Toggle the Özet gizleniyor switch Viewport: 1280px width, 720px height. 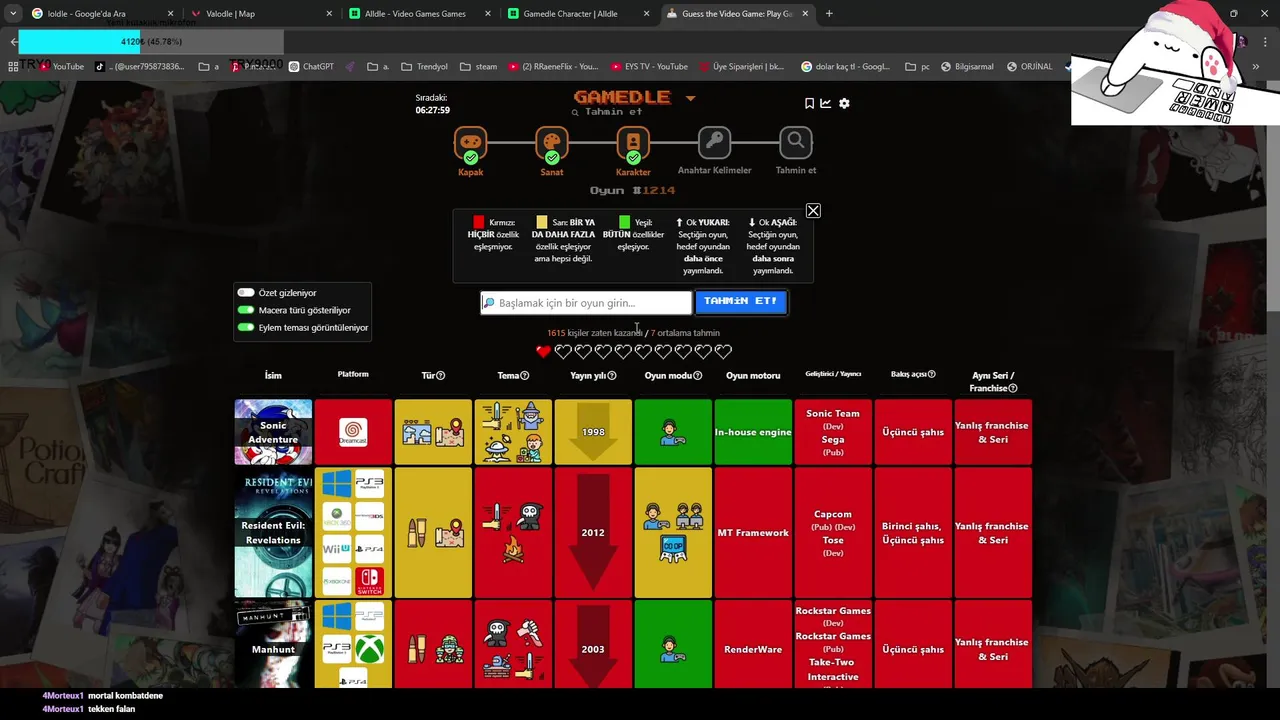click(246, 293)
